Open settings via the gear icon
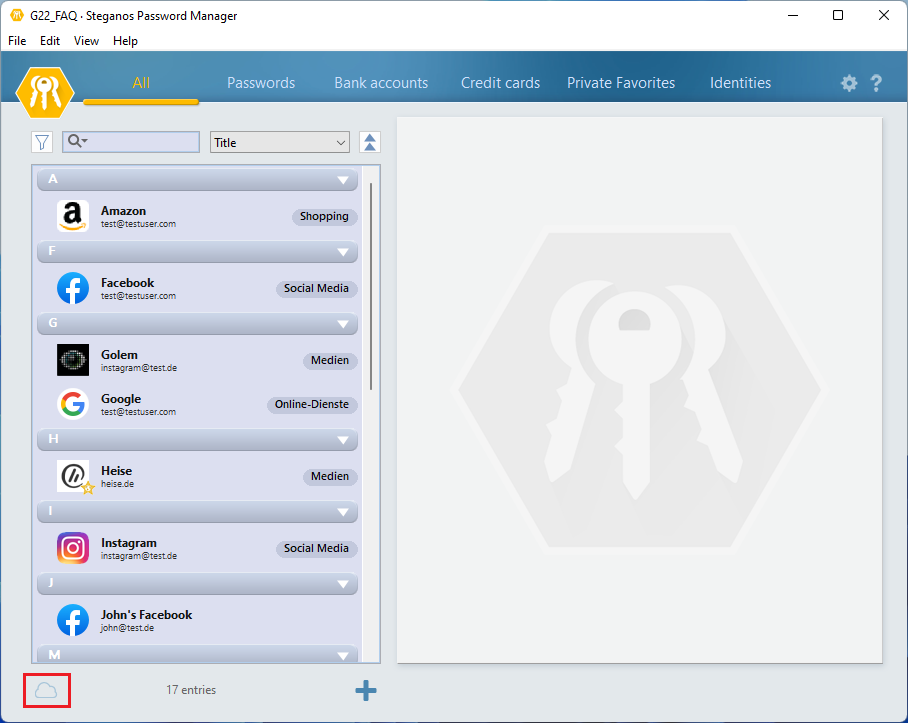This screenshot has height=723, width=908. click(849, 84)
